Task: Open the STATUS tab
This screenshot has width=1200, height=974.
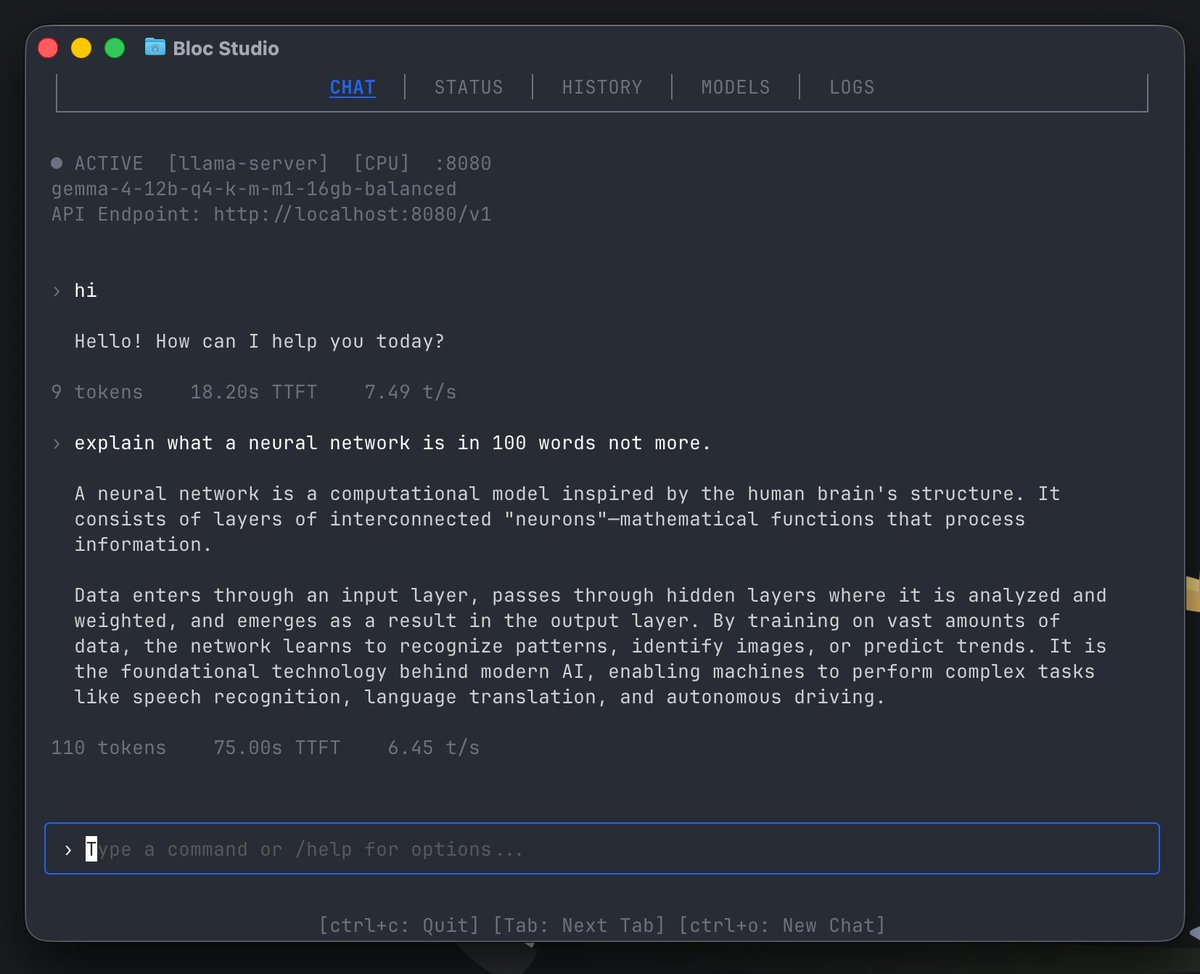Action: [x=469, y=87]
